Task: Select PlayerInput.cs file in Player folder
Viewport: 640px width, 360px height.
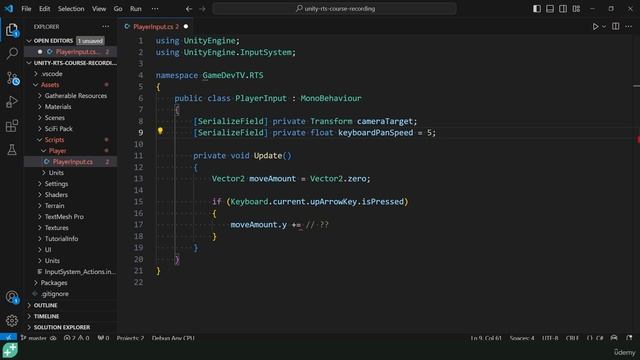Action: click(70, 162)
